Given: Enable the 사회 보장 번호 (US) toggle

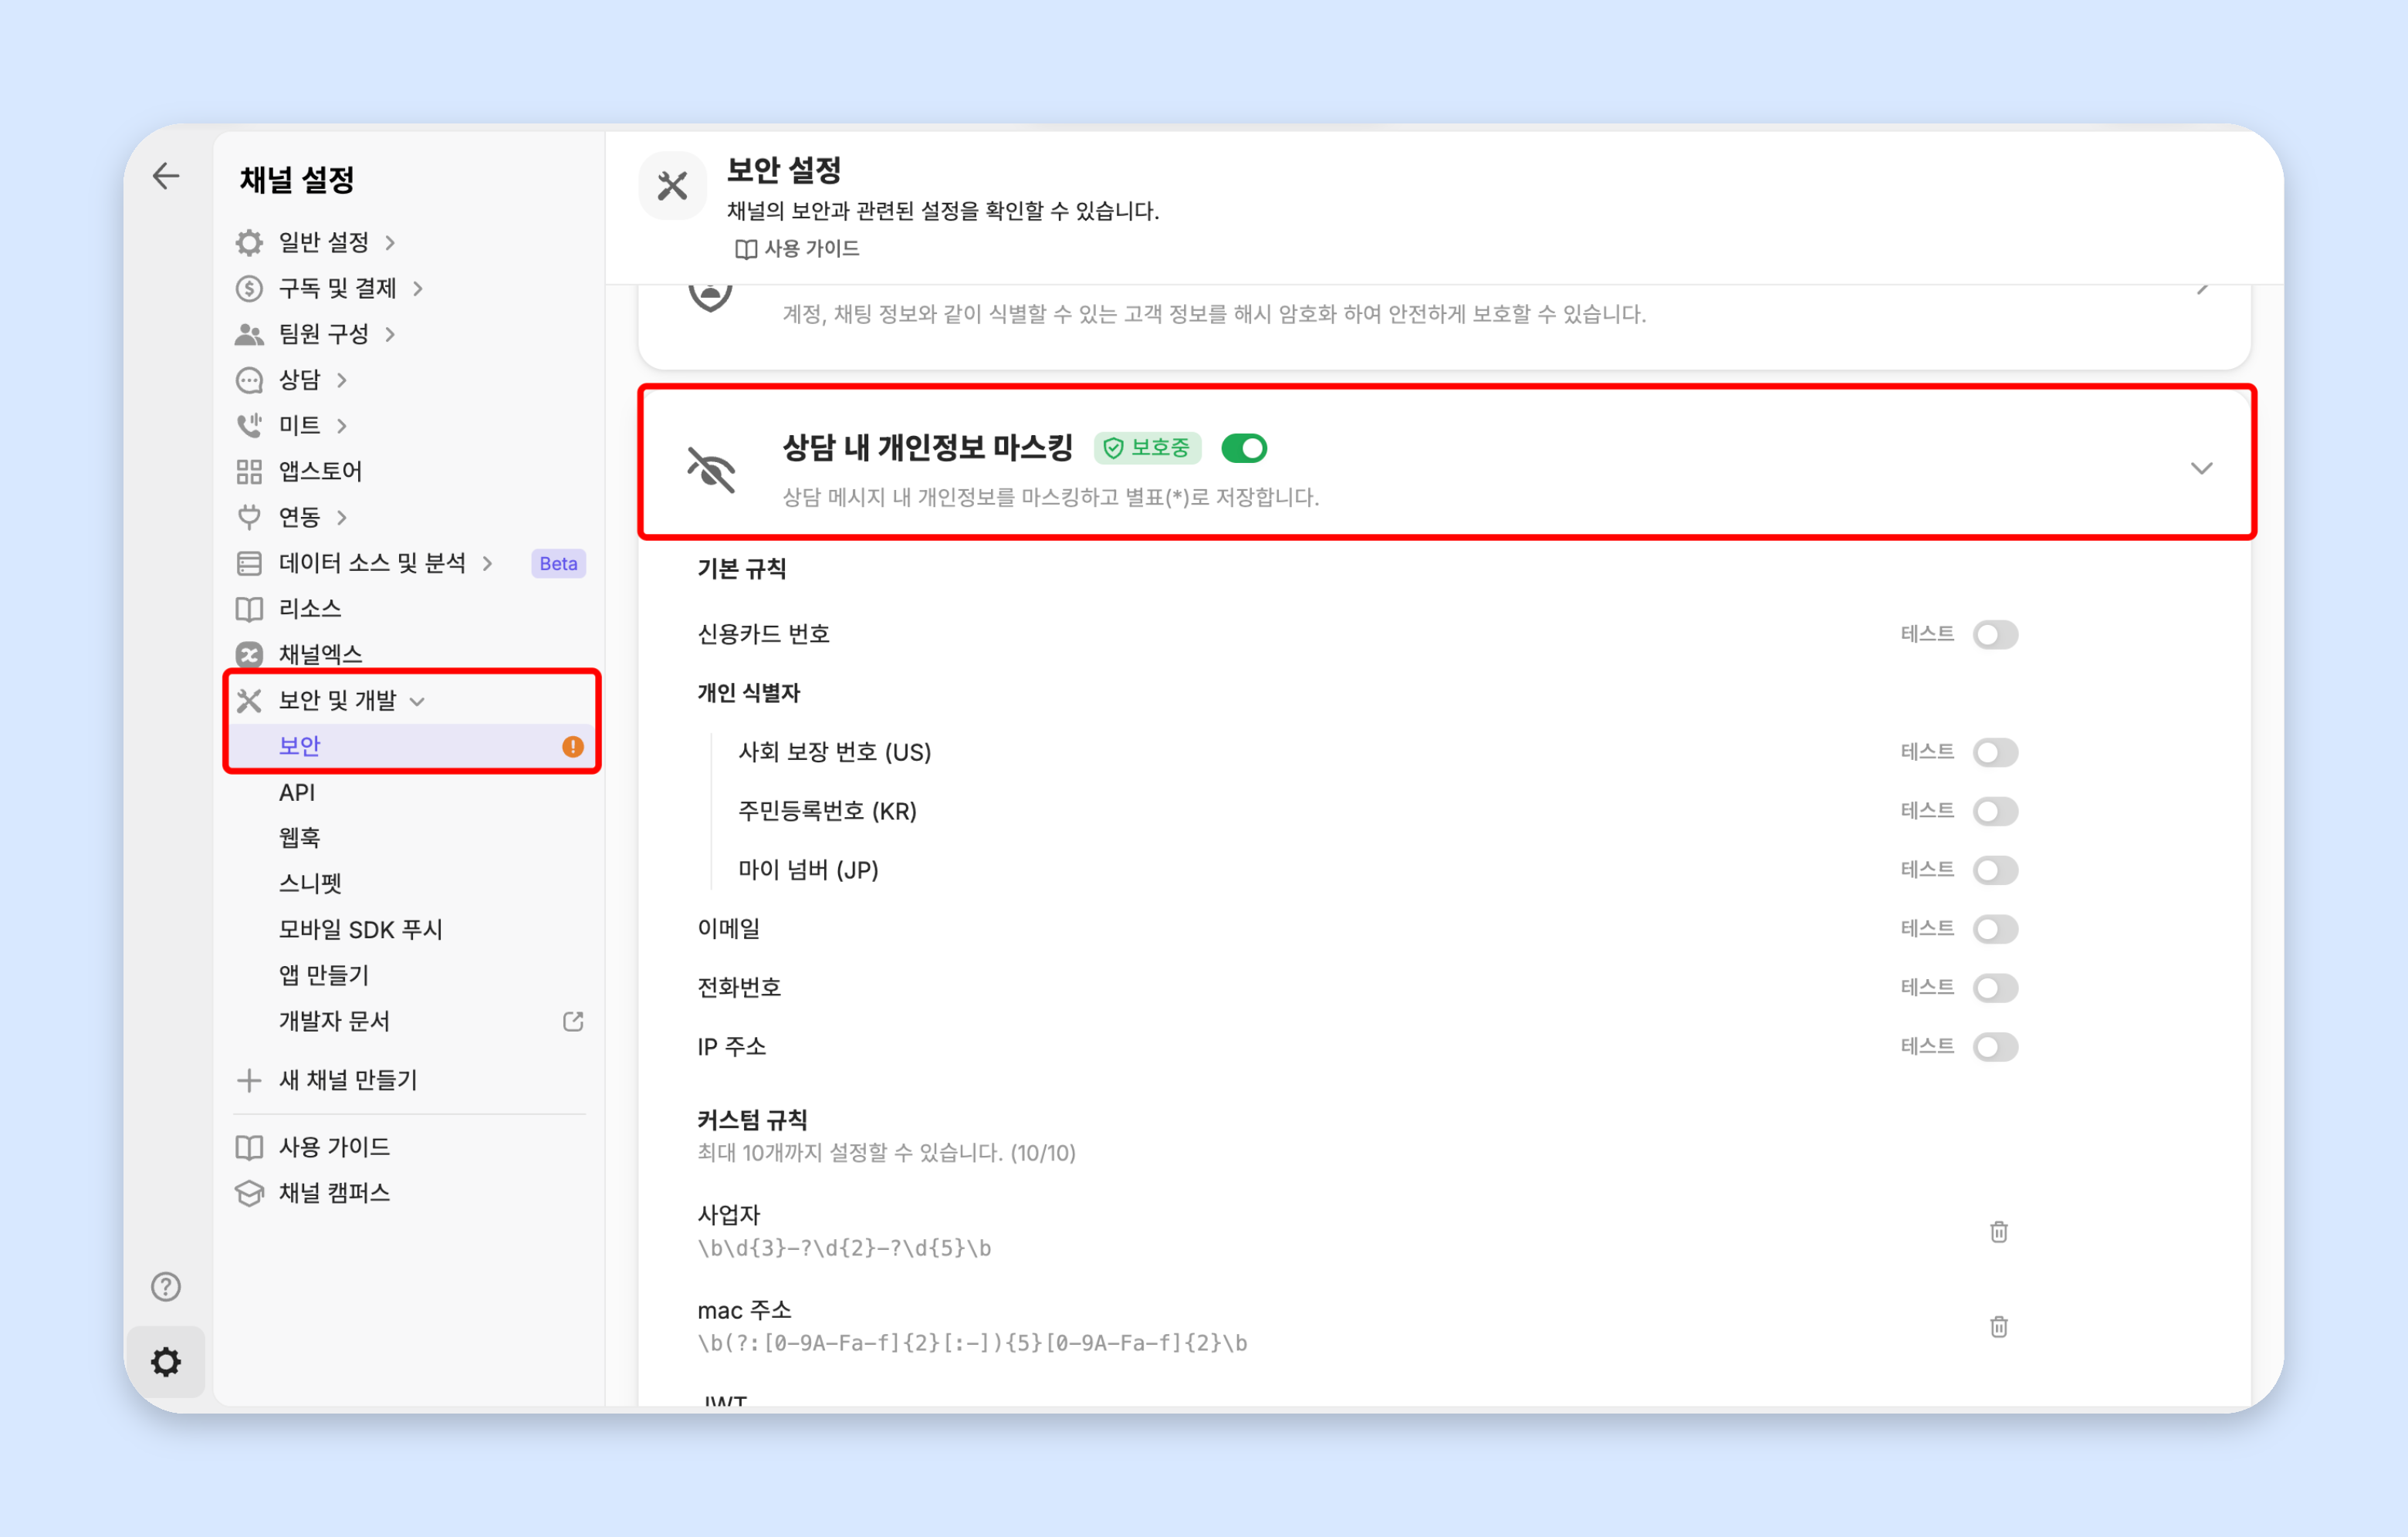Looking at the screenshot, I should [1995, 752].
